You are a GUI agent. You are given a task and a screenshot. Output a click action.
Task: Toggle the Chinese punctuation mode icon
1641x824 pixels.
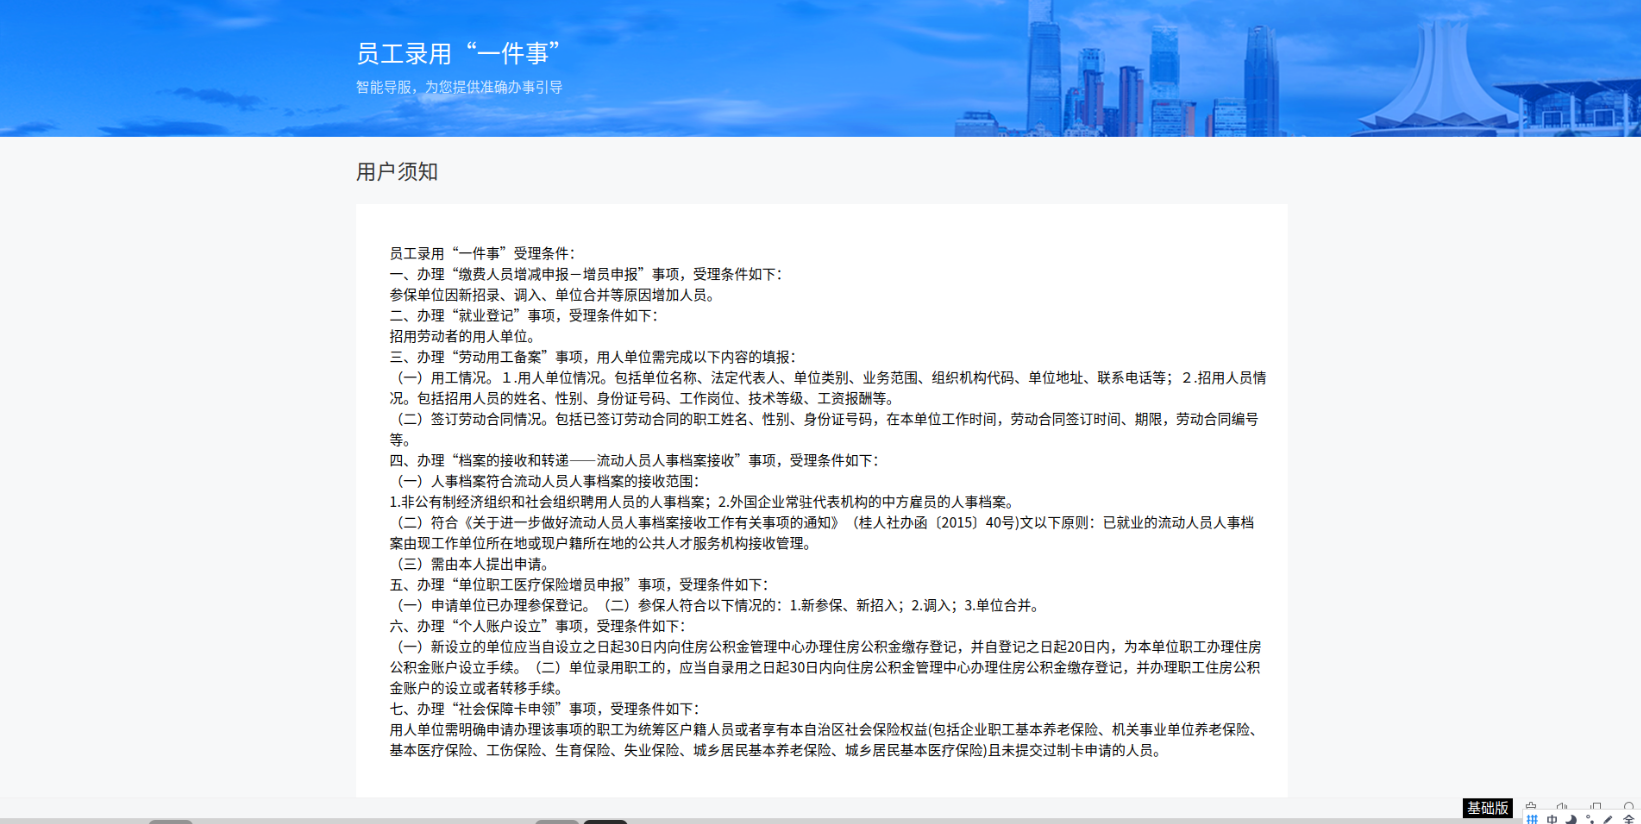click(x=1590, y=819)
